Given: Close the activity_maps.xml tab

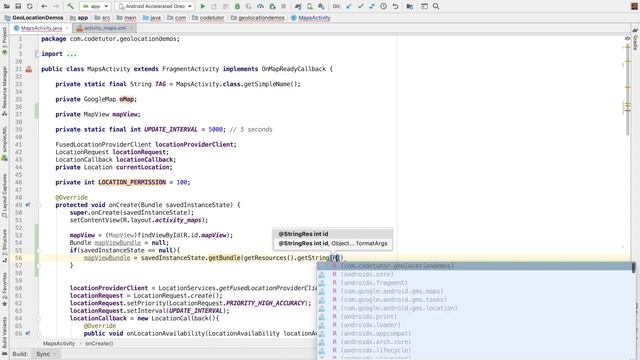Looking at the screenshot, I should (131, 28).
